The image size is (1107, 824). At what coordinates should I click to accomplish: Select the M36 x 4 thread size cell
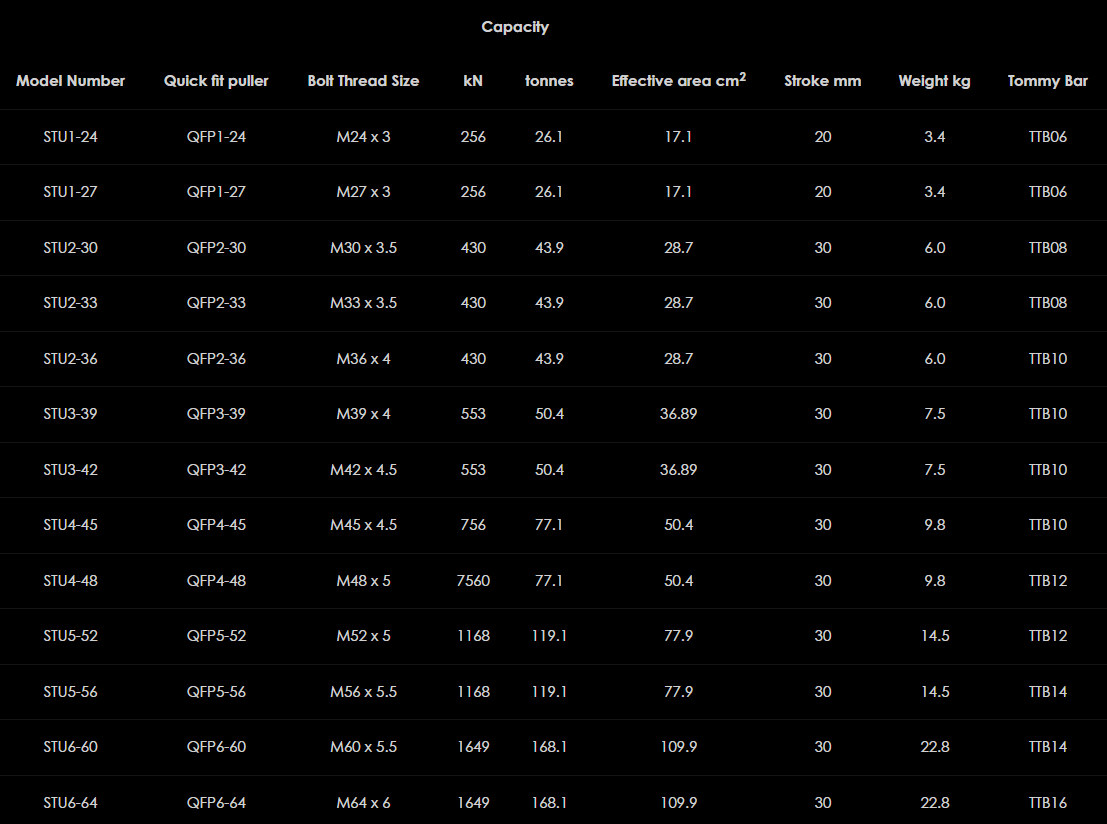click(x=363, y=359)
